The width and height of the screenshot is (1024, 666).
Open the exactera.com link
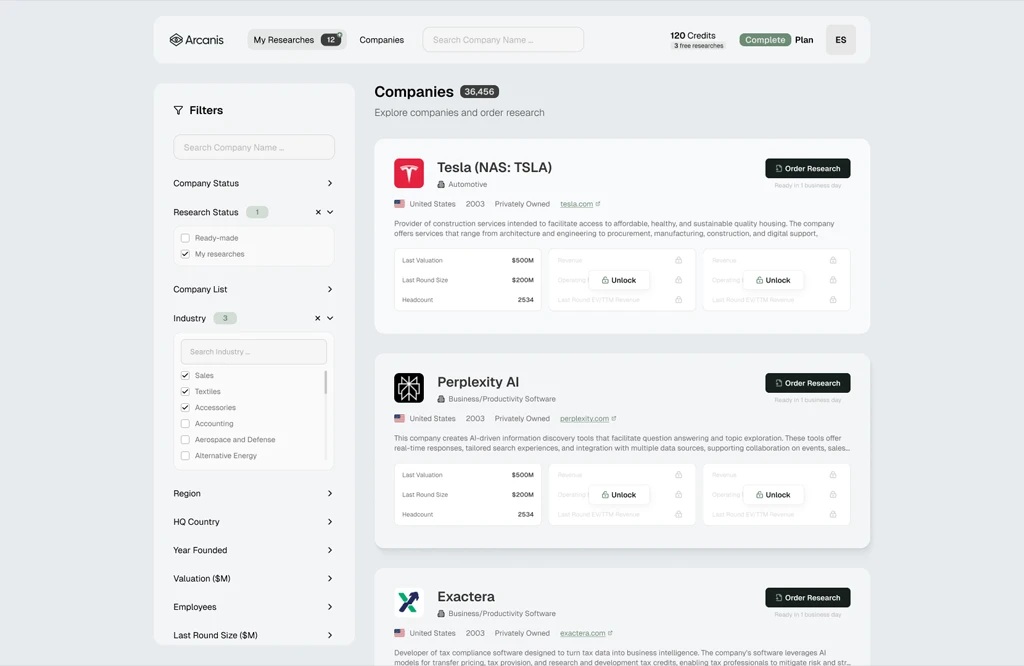pos(583,633)
